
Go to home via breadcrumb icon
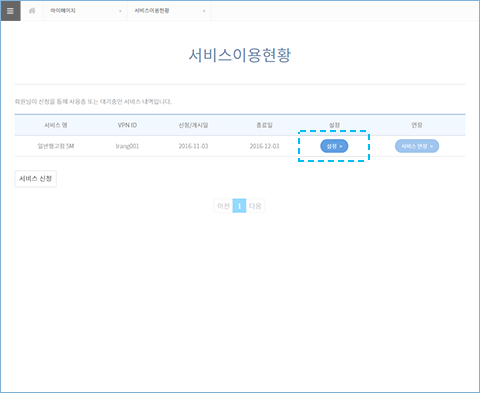pos(32,11)
